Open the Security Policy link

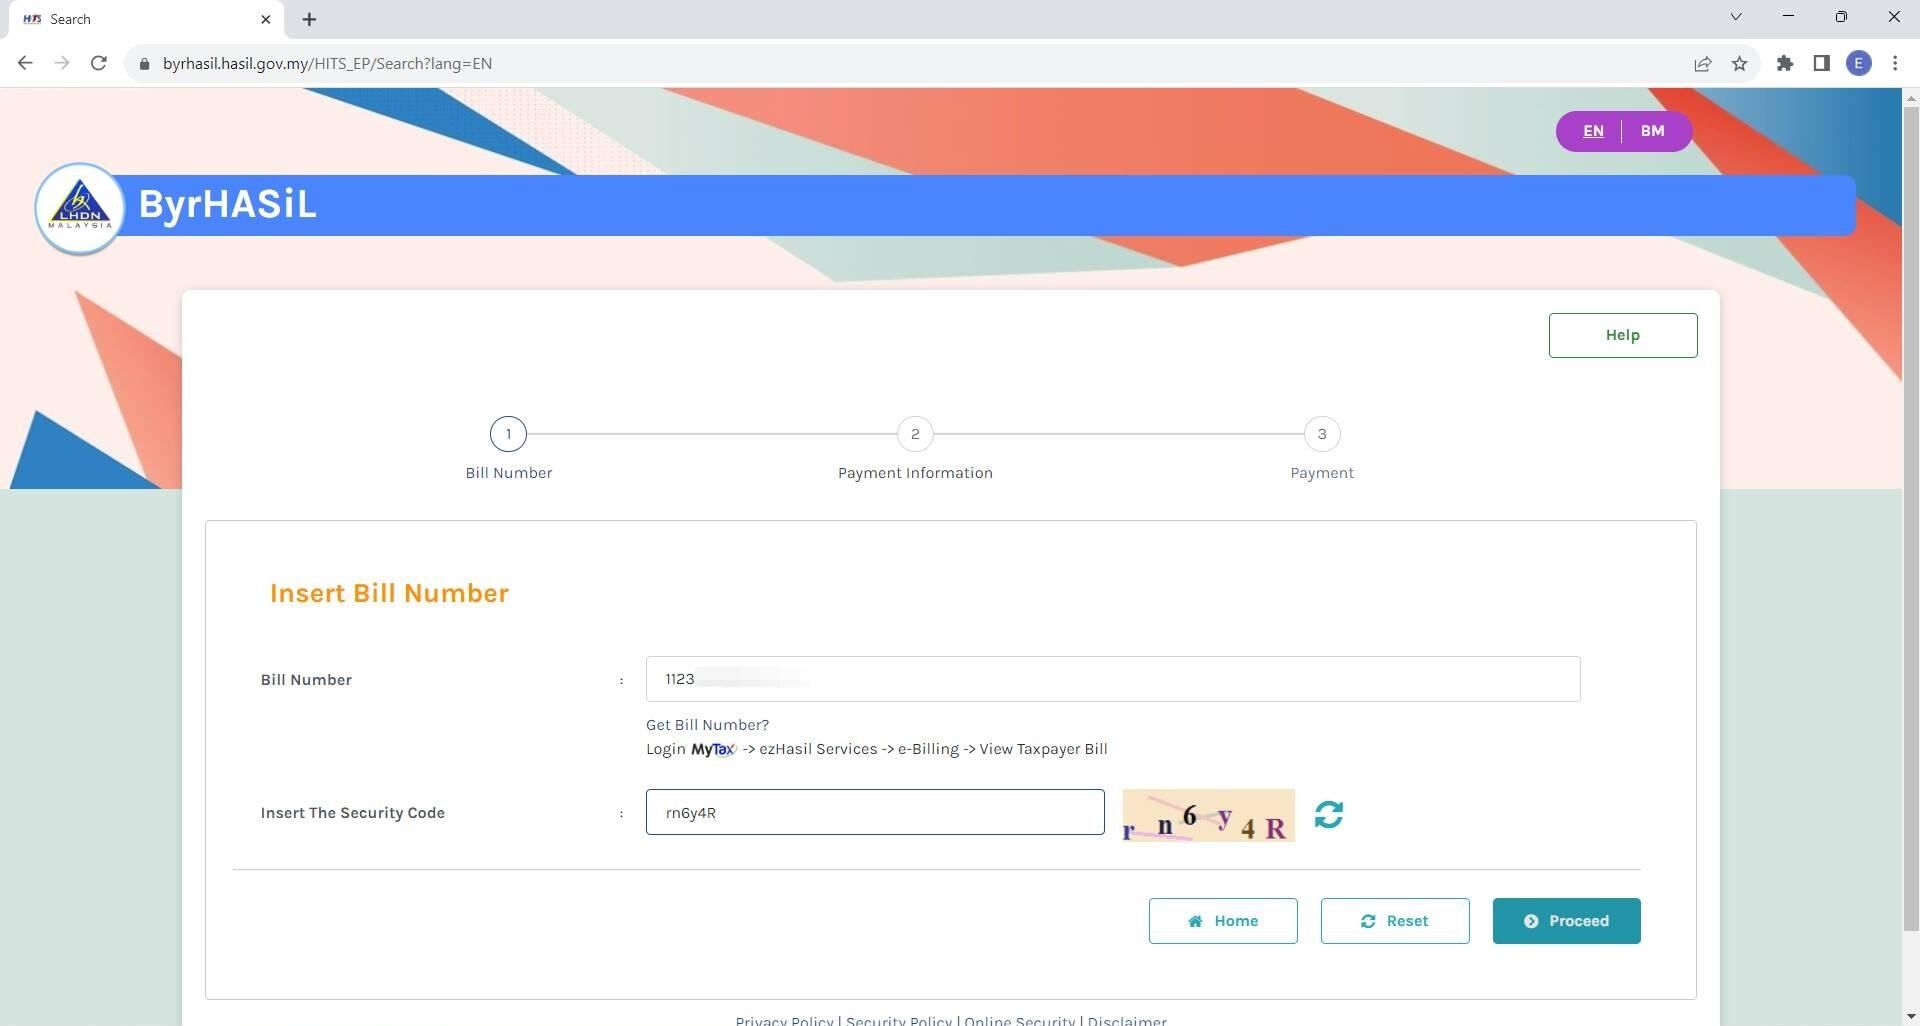coord(899,1020)
